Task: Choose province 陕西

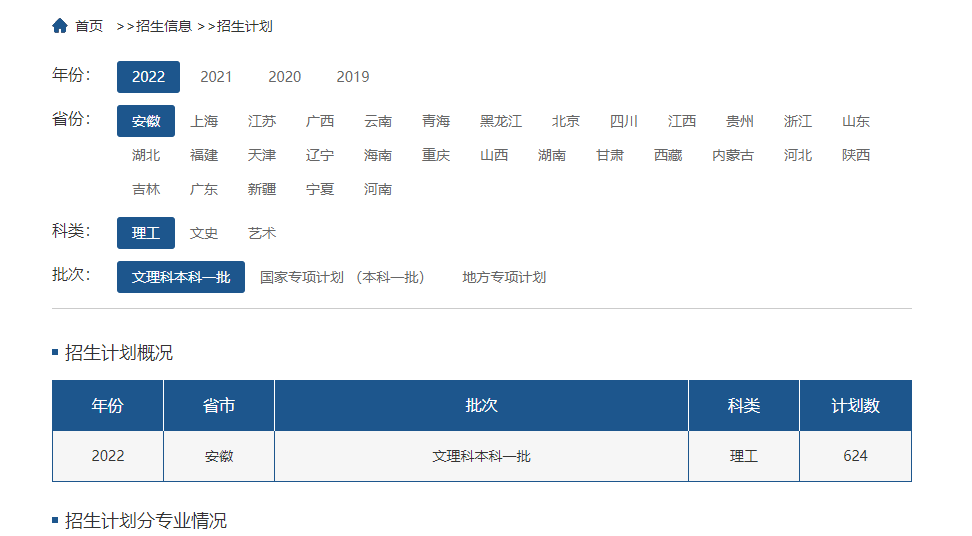Action: pyautogui.click(x=855, y=155)
